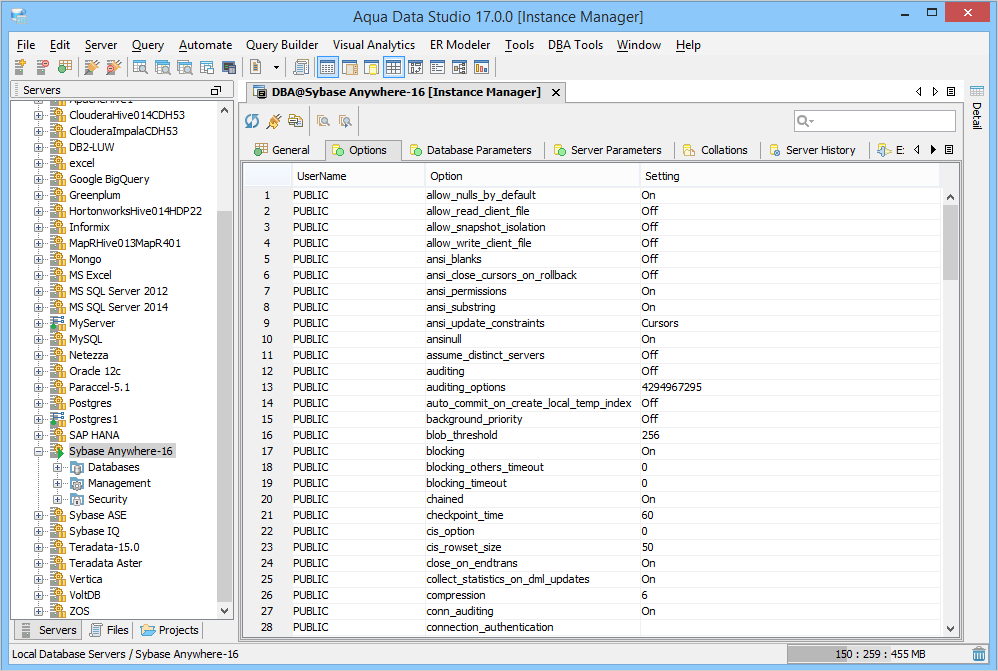Expand the Teradata Aster server node
Screen dimensions: 998x671
(39, 563)
